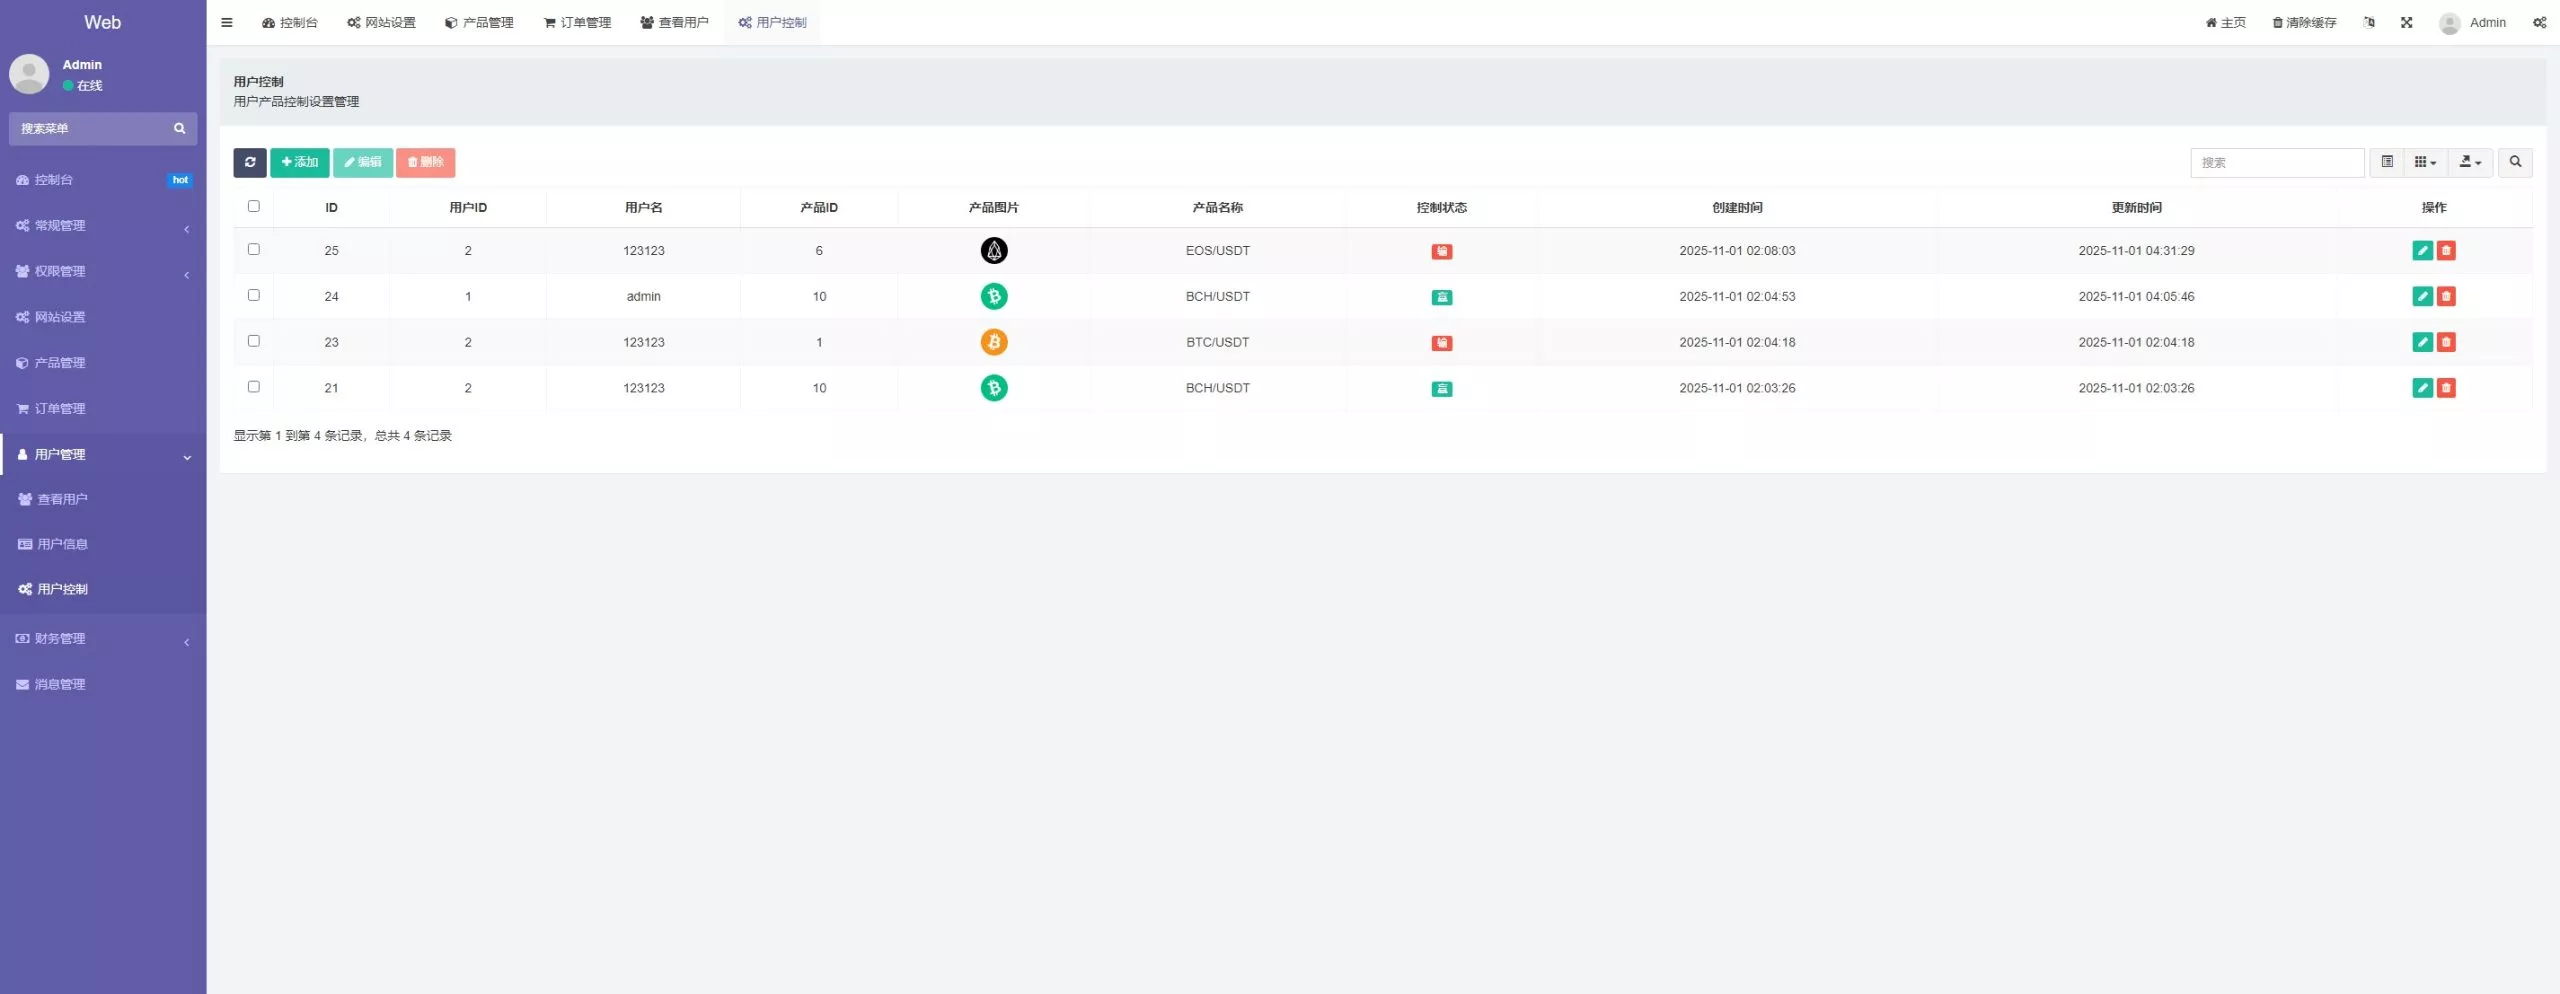Image resolution: width=2560 pixels, height=994 pixels.
Task: Open the export data dropdown
Action: (2470, 162)
